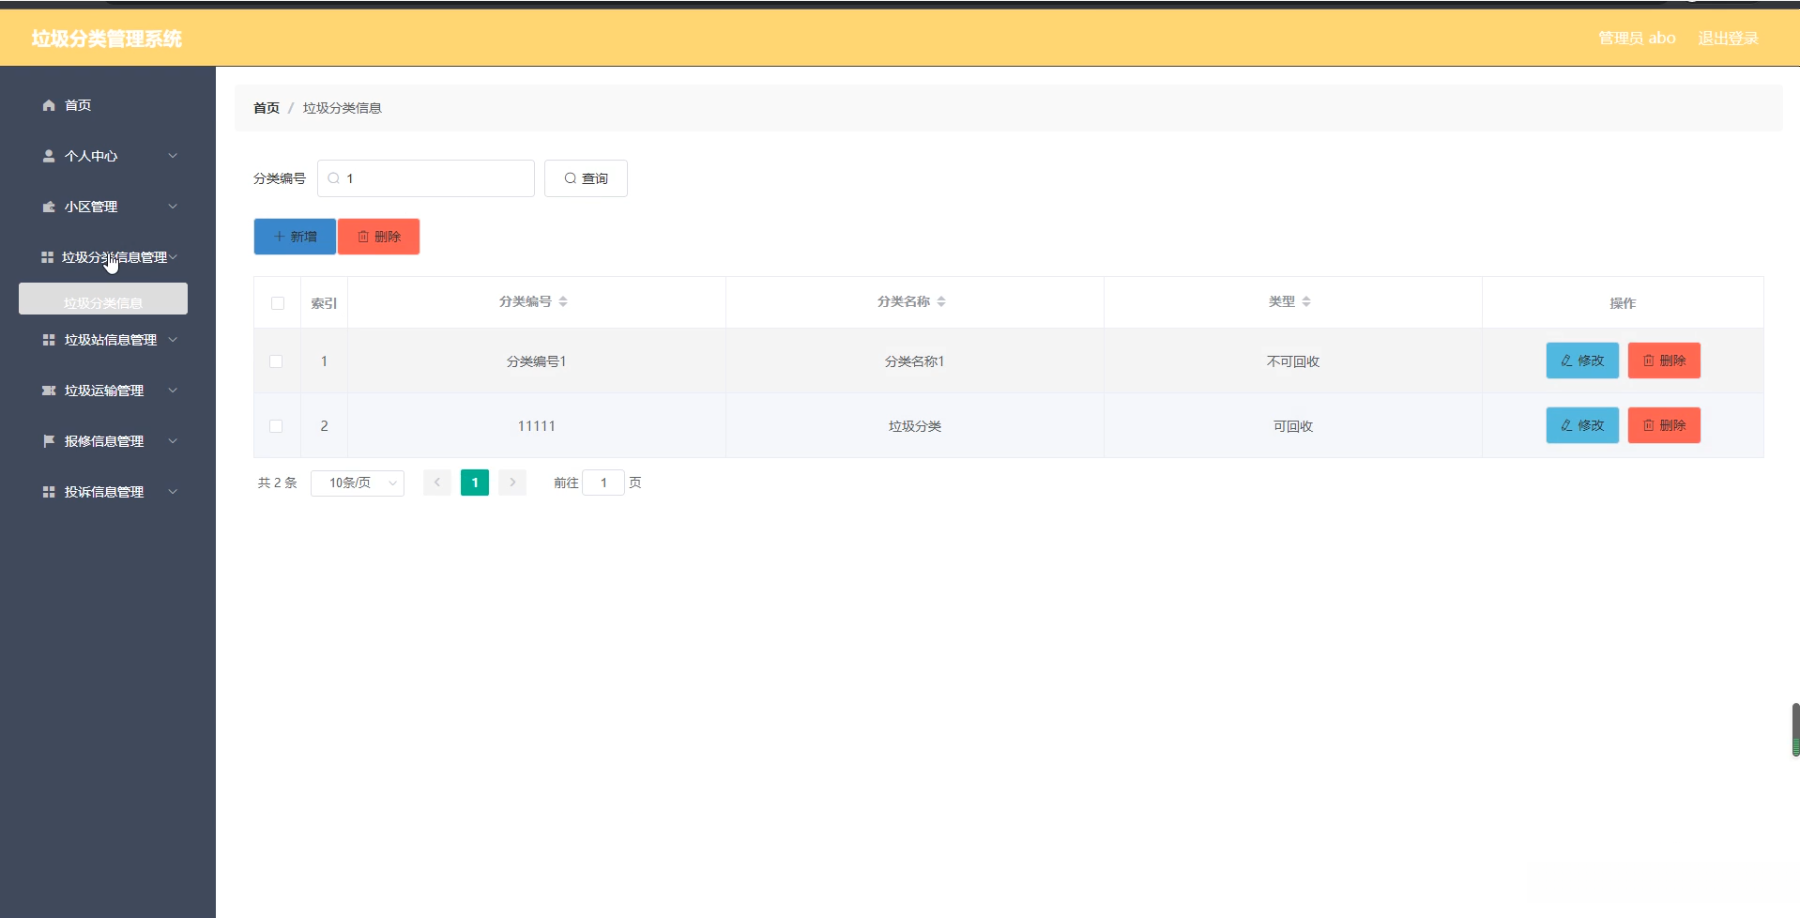Click the grid icon for 垃圾站信息管理
This screenshot has width=1800, height=918.
48,340
